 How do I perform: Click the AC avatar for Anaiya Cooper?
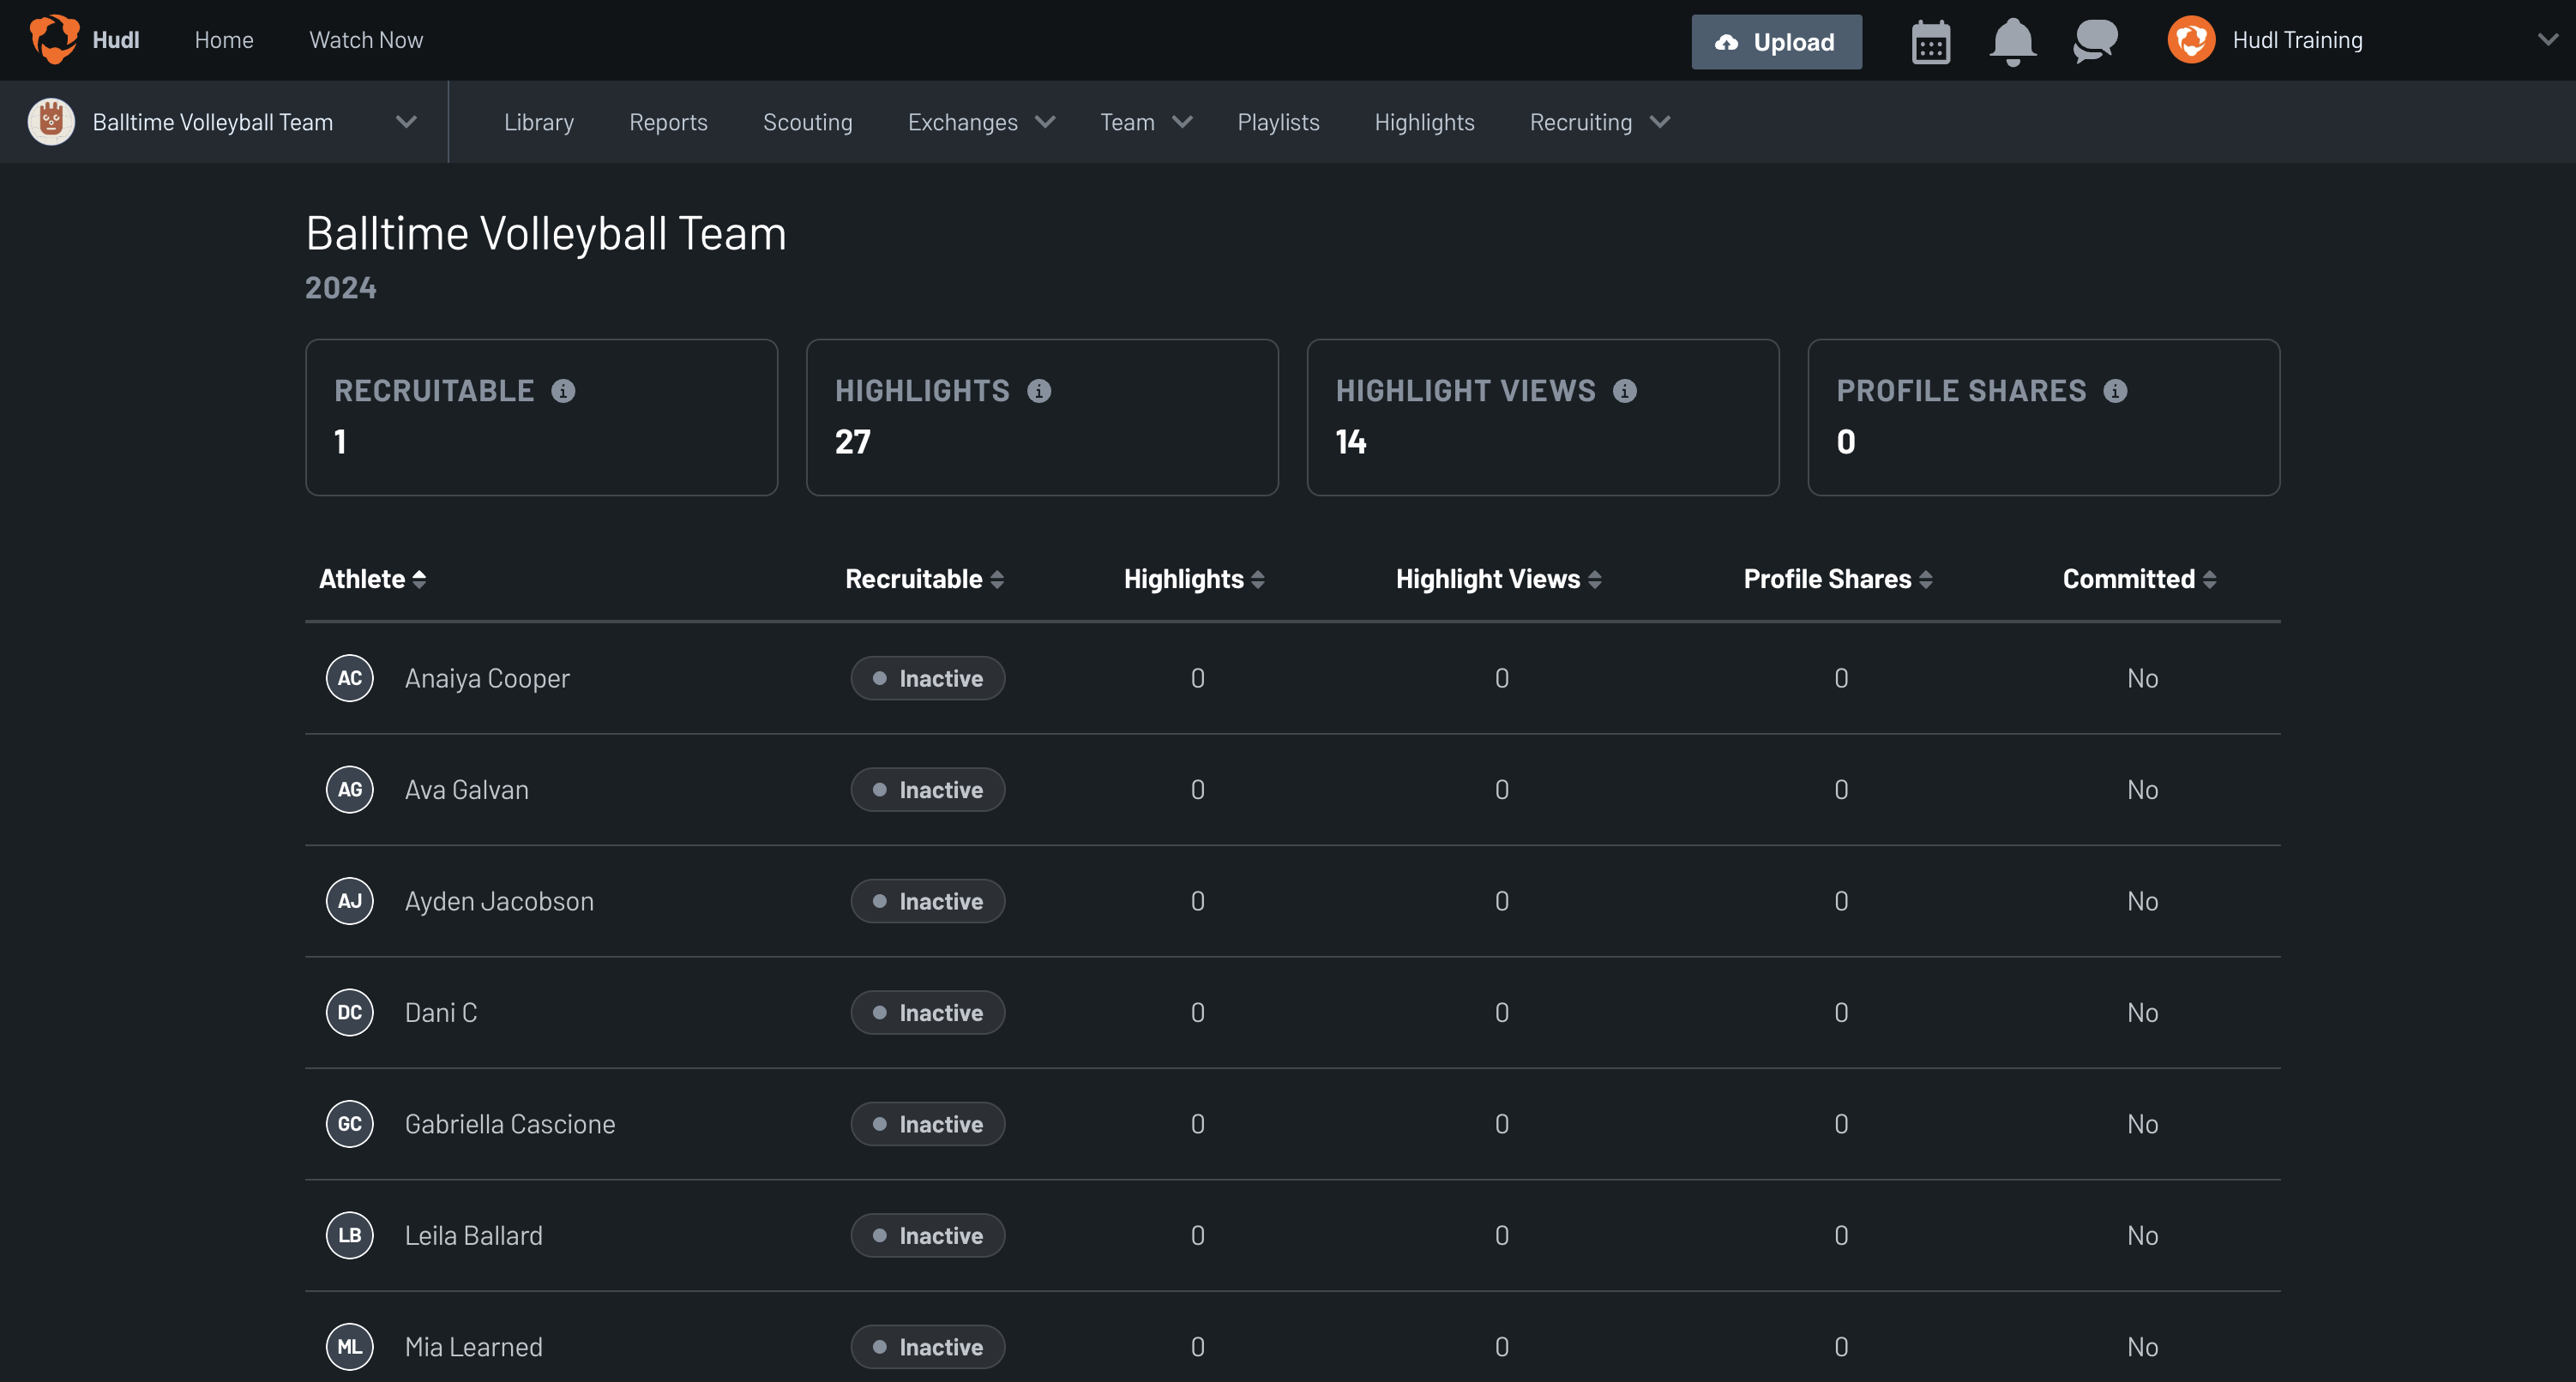pyautogui.click(x=349, y=678)
